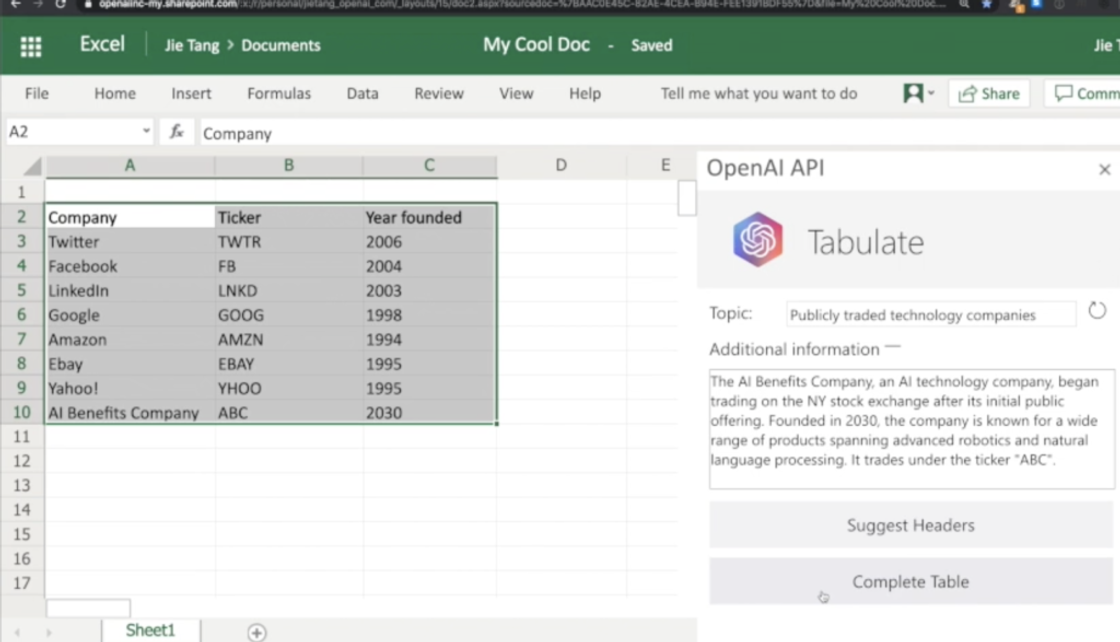The image size is (1120, 642).
Task: Click the refresh icon beside the Topic field
Action: [1096, 310]
